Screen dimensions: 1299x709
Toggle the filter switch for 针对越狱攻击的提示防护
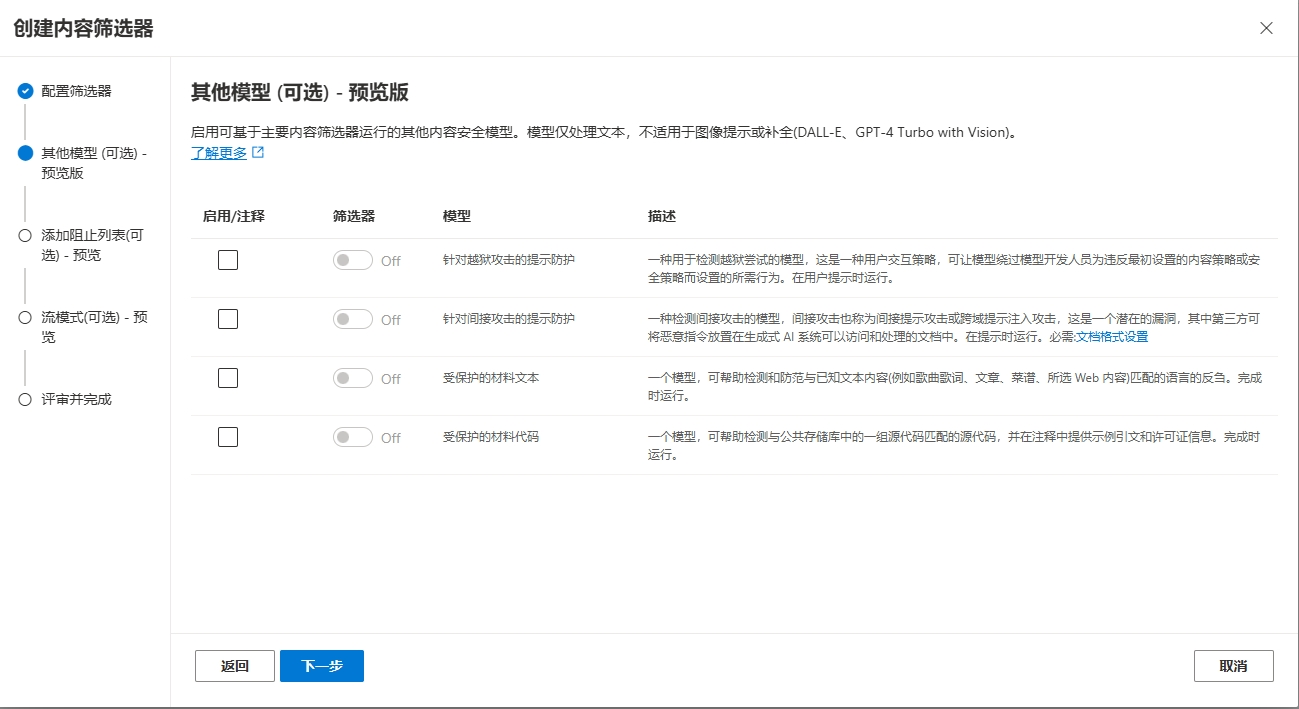coord(353,260)
